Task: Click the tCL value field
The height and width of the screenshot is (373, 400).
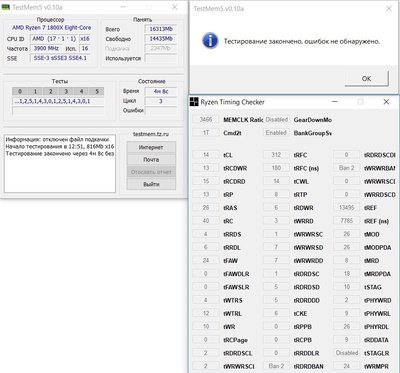Action: tap(206, 155)
